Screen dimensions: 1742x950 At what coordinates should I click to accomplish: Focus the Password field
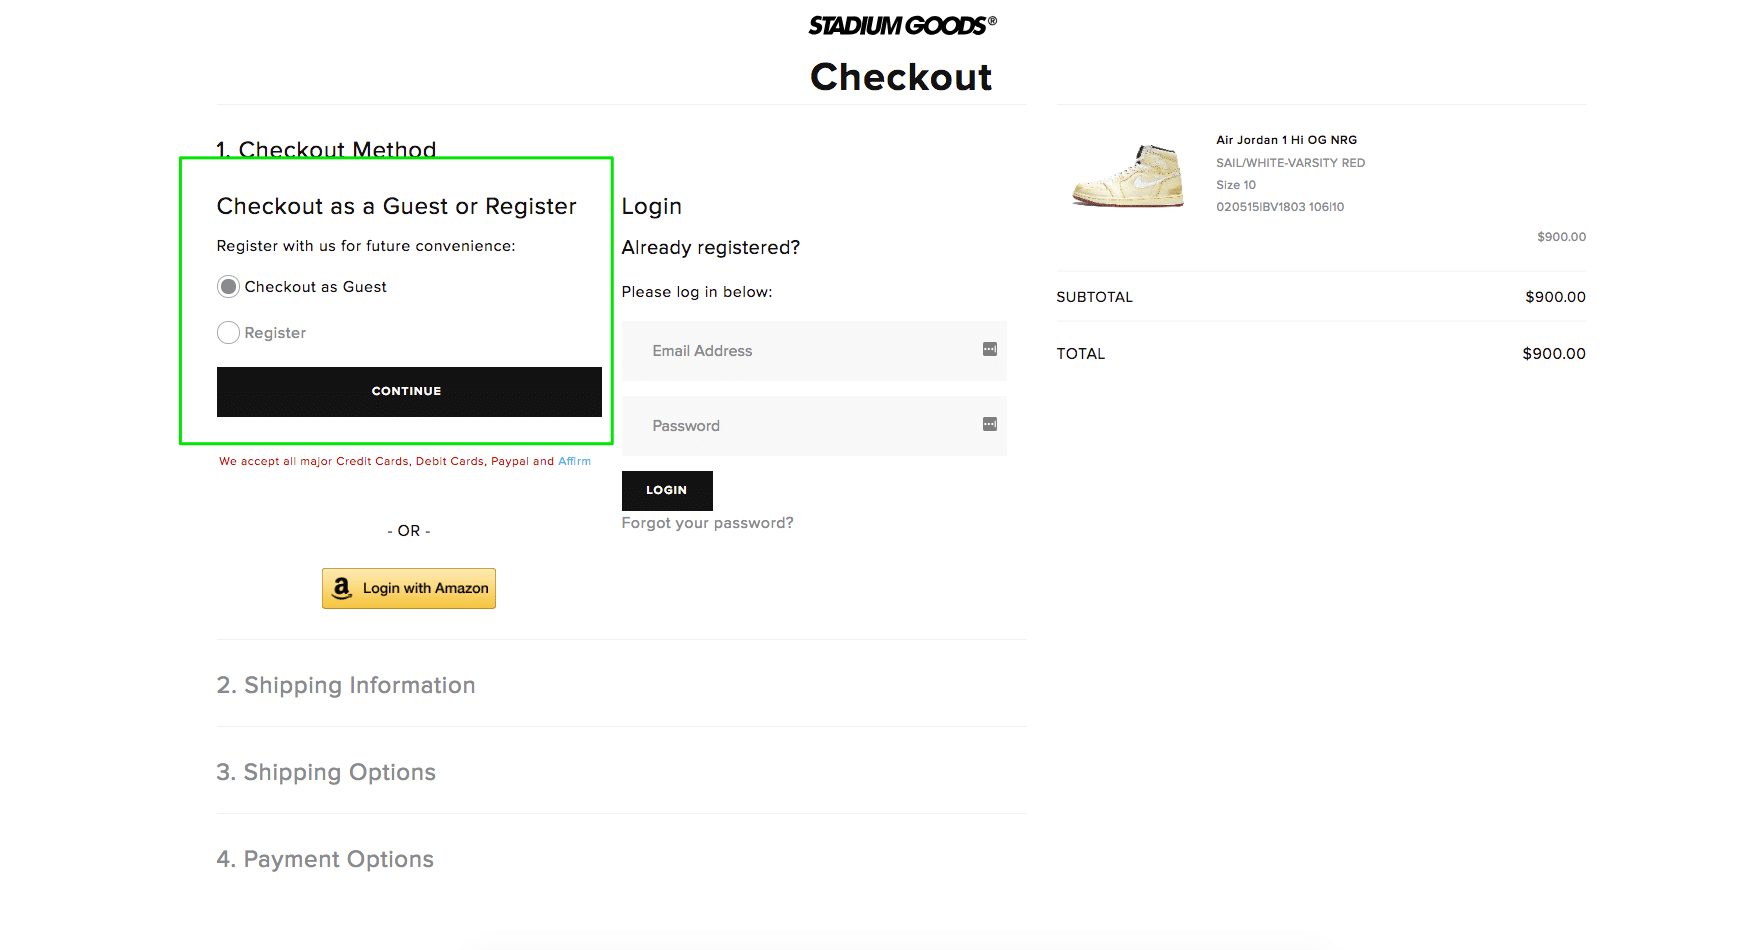tap(814, 426)
